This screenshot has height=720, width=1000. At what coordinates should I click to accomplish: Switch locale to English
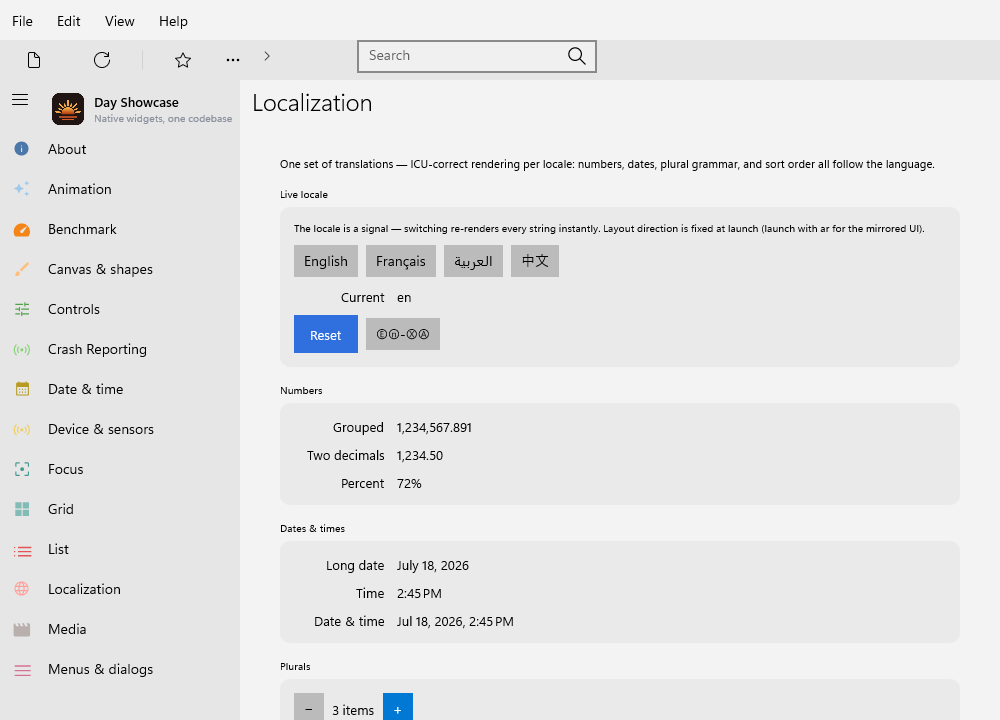coord(326,261)
